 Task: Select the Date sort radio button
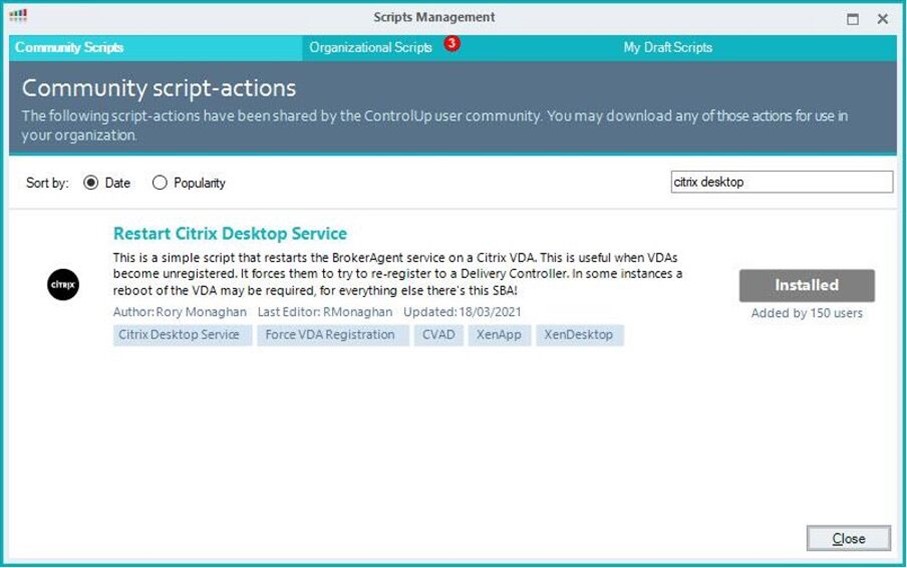pos(91,183)
